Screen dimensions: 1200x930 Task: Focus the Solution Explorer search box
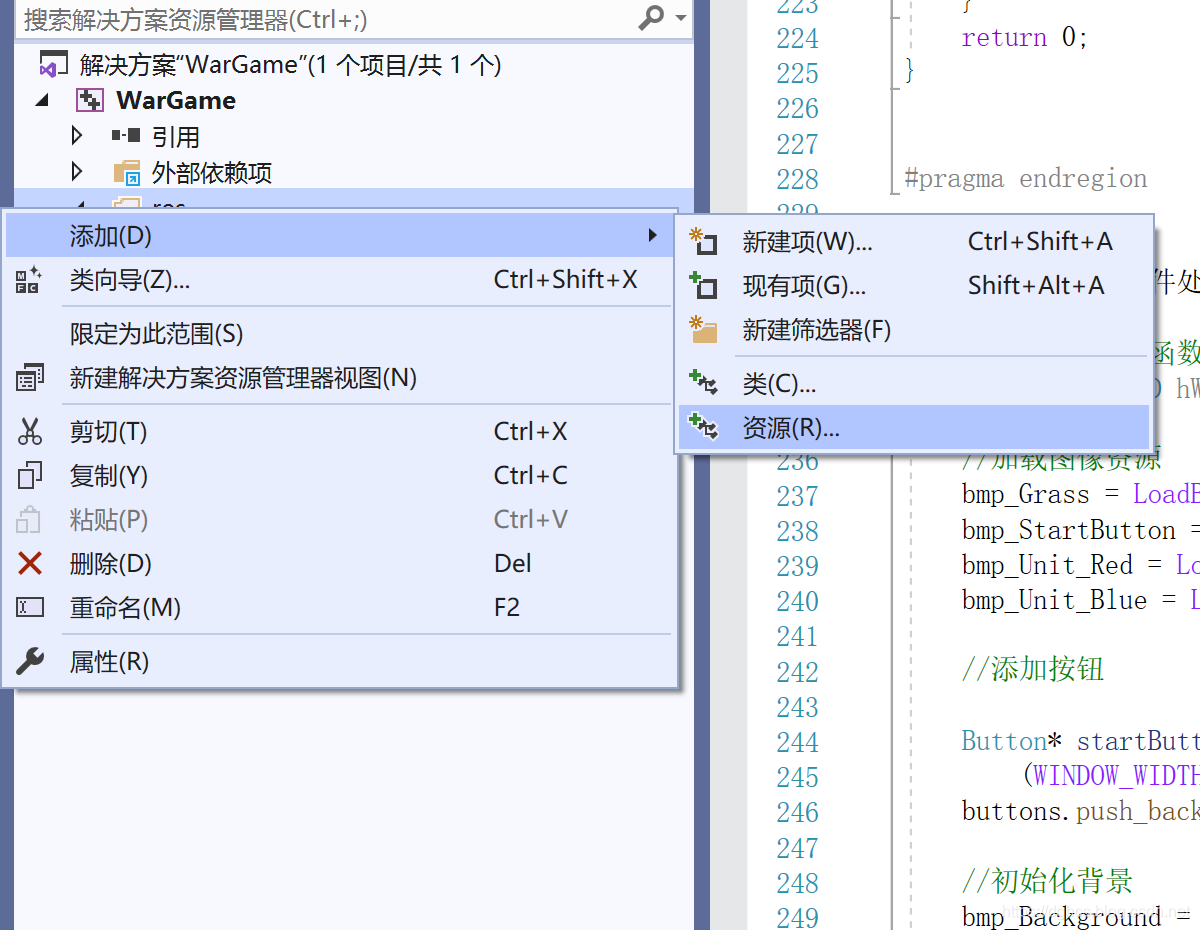354,19
